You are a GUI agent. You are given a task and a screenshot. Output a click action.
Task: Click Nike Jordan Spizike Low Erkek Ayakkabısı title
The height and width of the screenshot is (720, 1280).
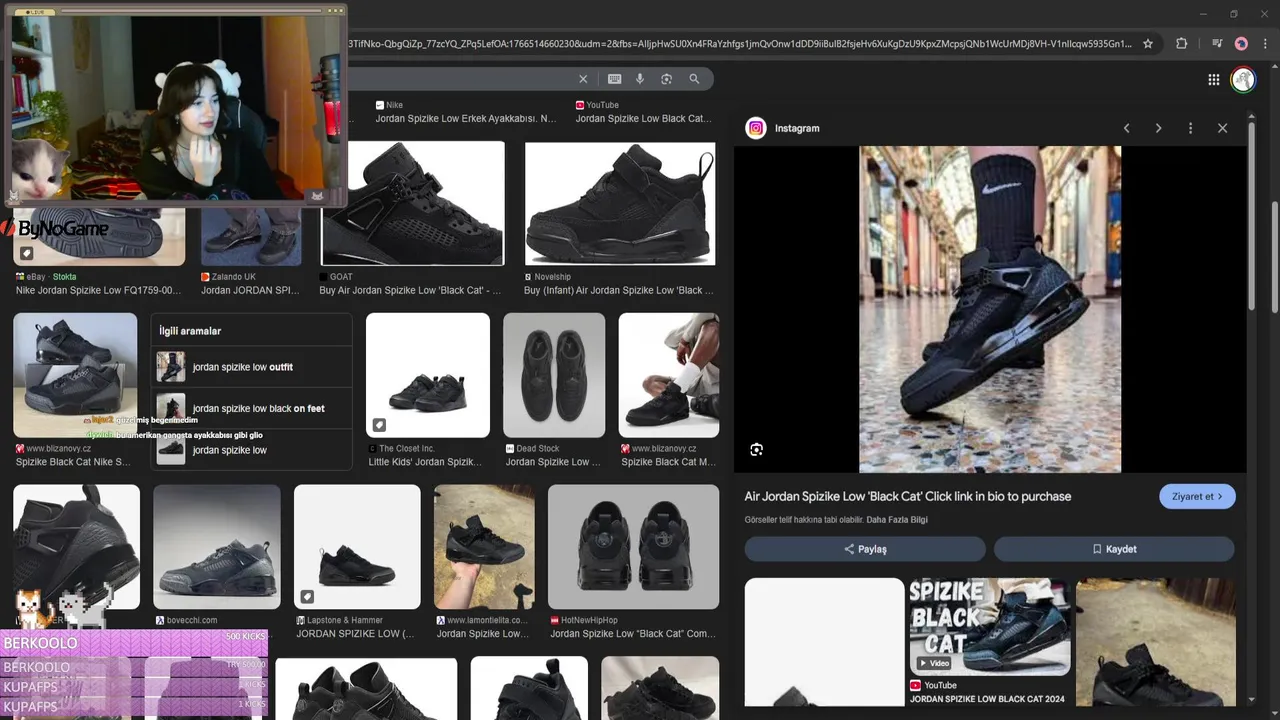point(465,119)
